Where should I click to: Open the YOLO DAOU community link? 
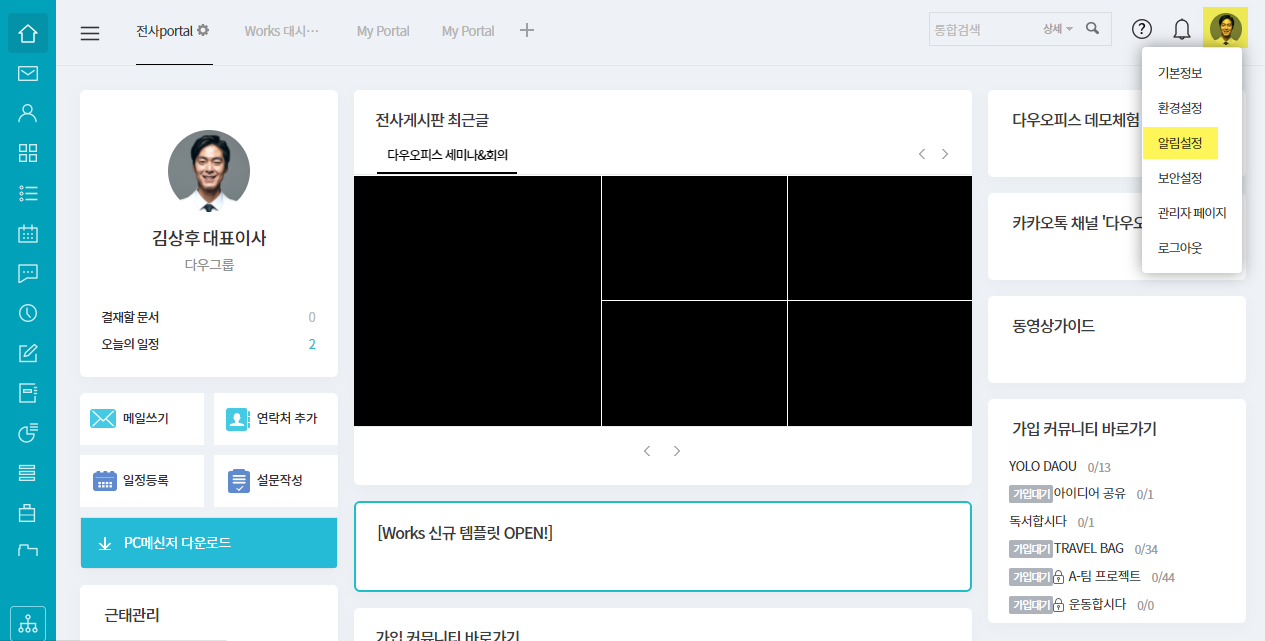(x=1043, y=466)
